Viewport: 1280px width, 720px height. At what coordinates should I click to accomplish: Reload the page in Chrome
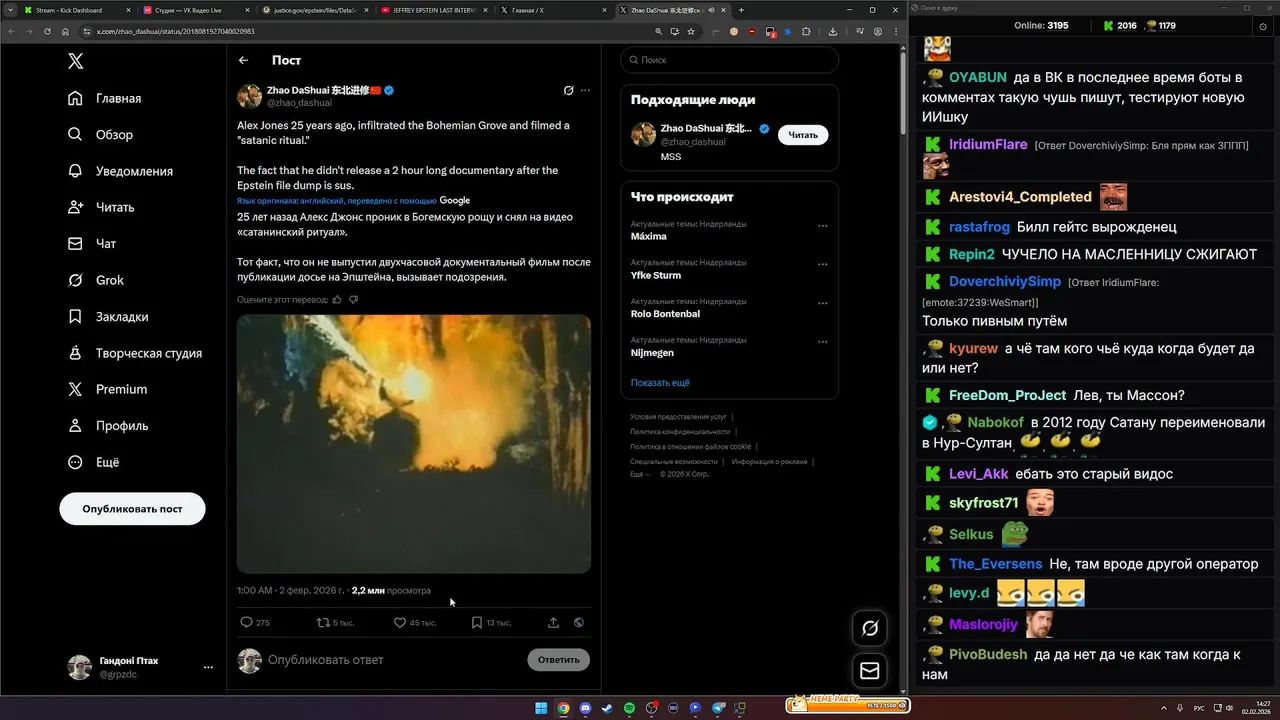tap(48, 31)
